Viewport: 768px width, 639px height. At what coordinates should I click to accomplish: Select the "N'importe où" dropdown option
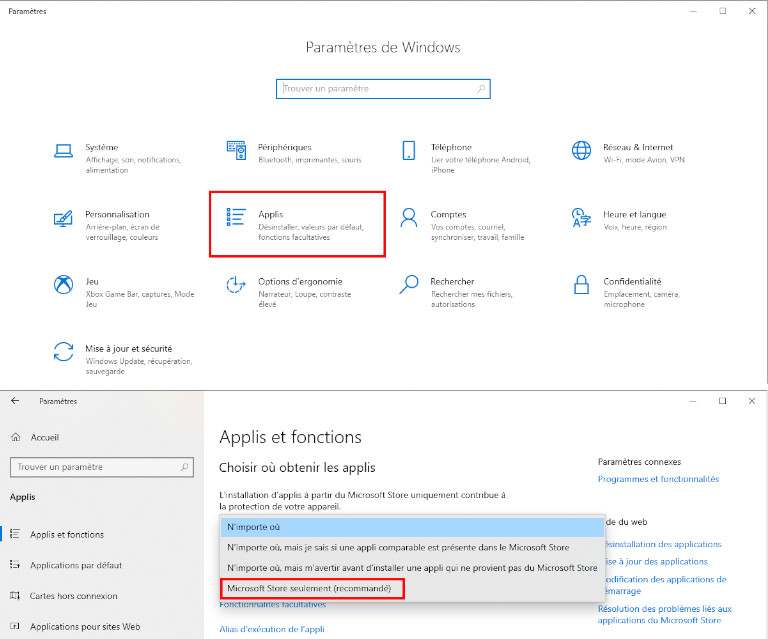tap(412, 527)
